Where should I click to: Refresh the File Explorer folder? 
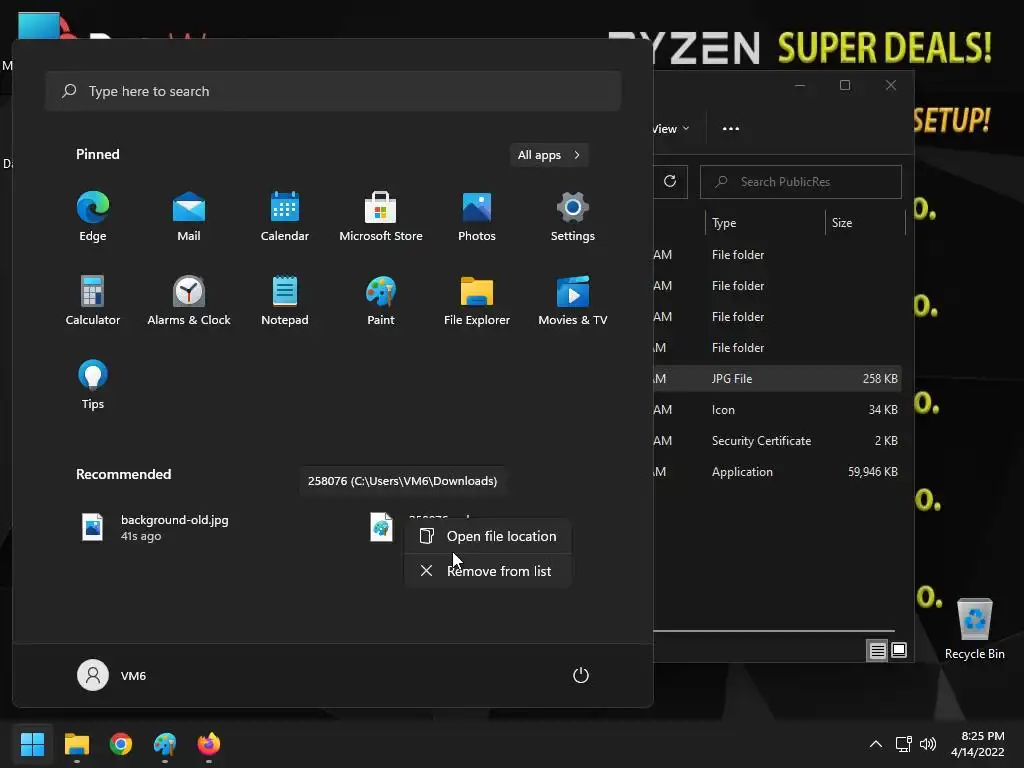pos(670,182)
